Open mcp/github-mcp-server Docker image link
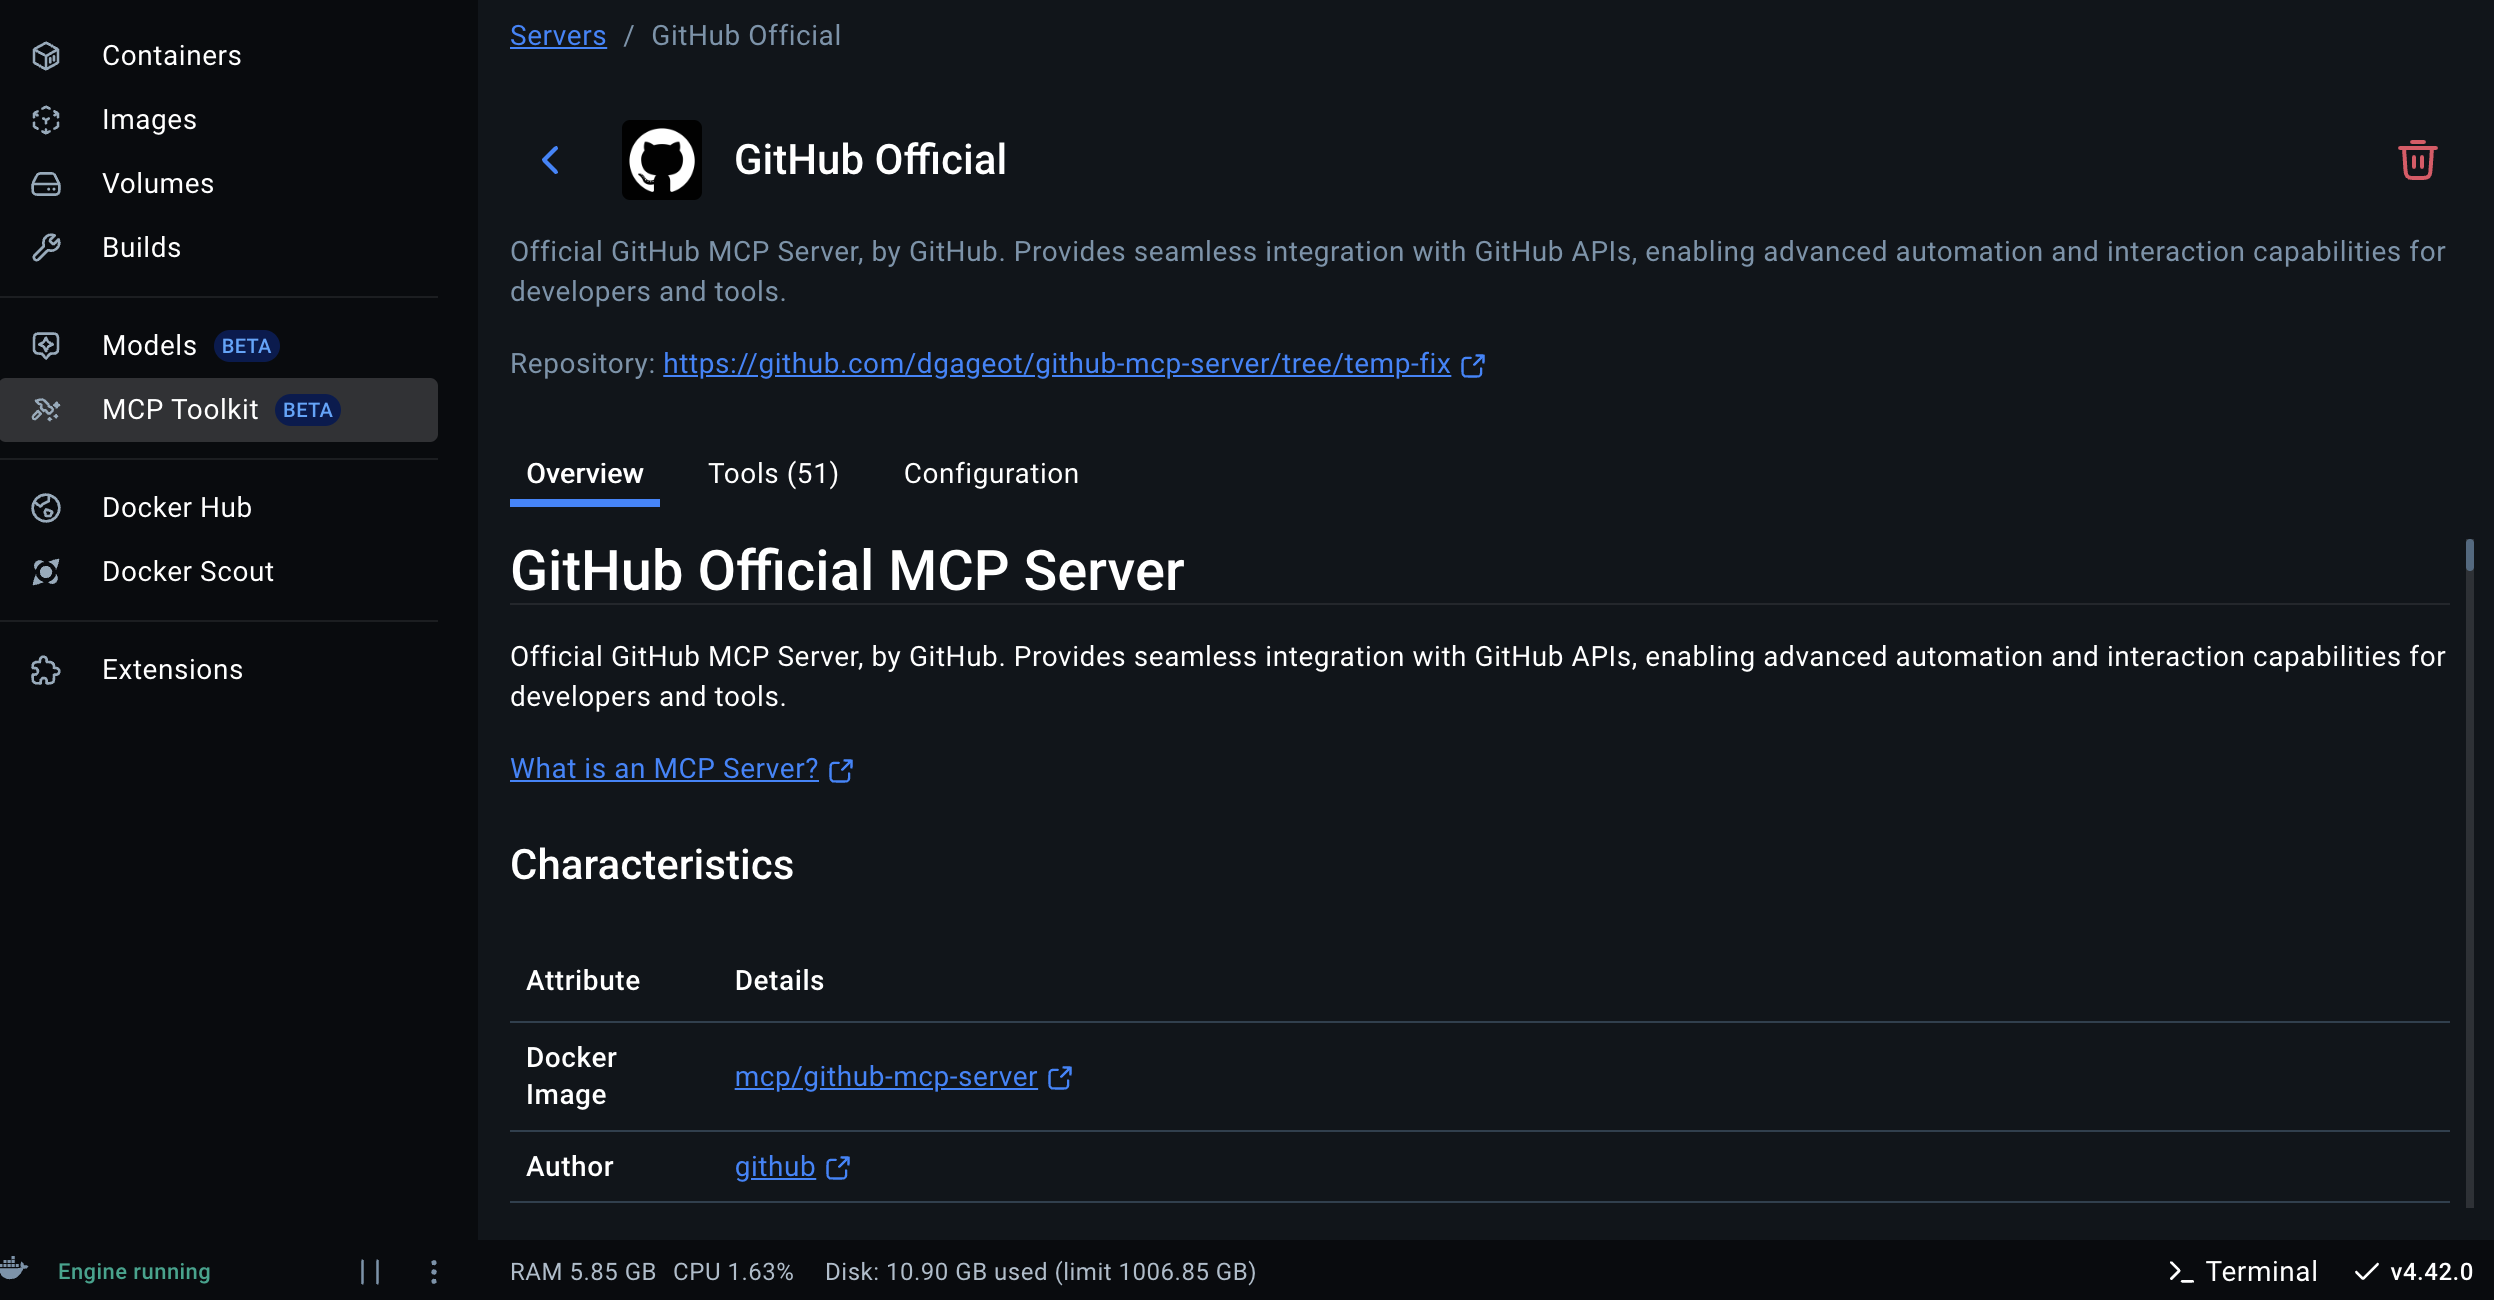The height and width of the screenshot is (1300, 2494). click(886, 1077)
